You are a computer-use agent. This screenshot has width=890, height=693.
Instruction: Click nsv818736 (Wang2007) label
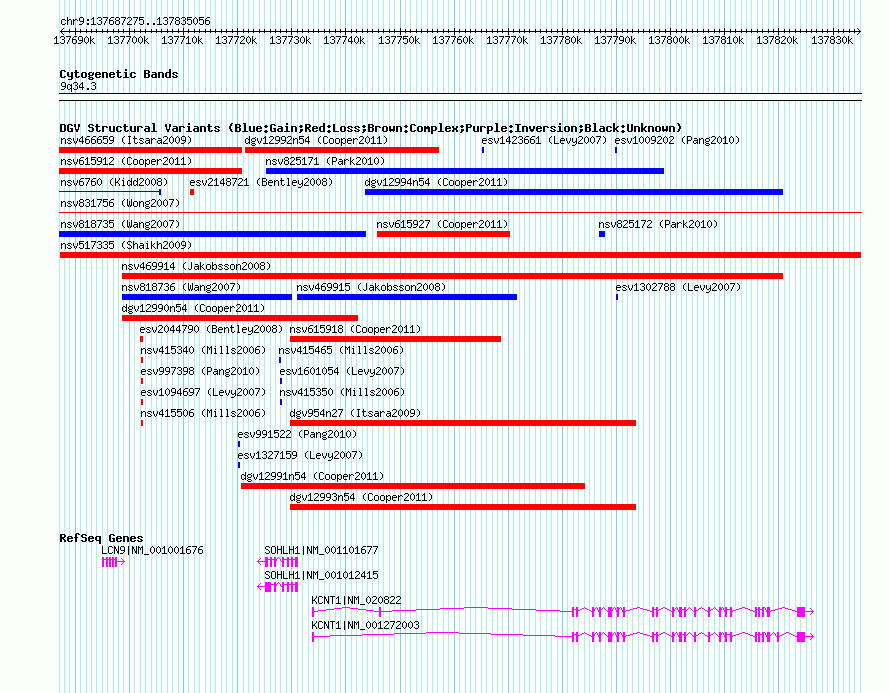pos(181,287)
